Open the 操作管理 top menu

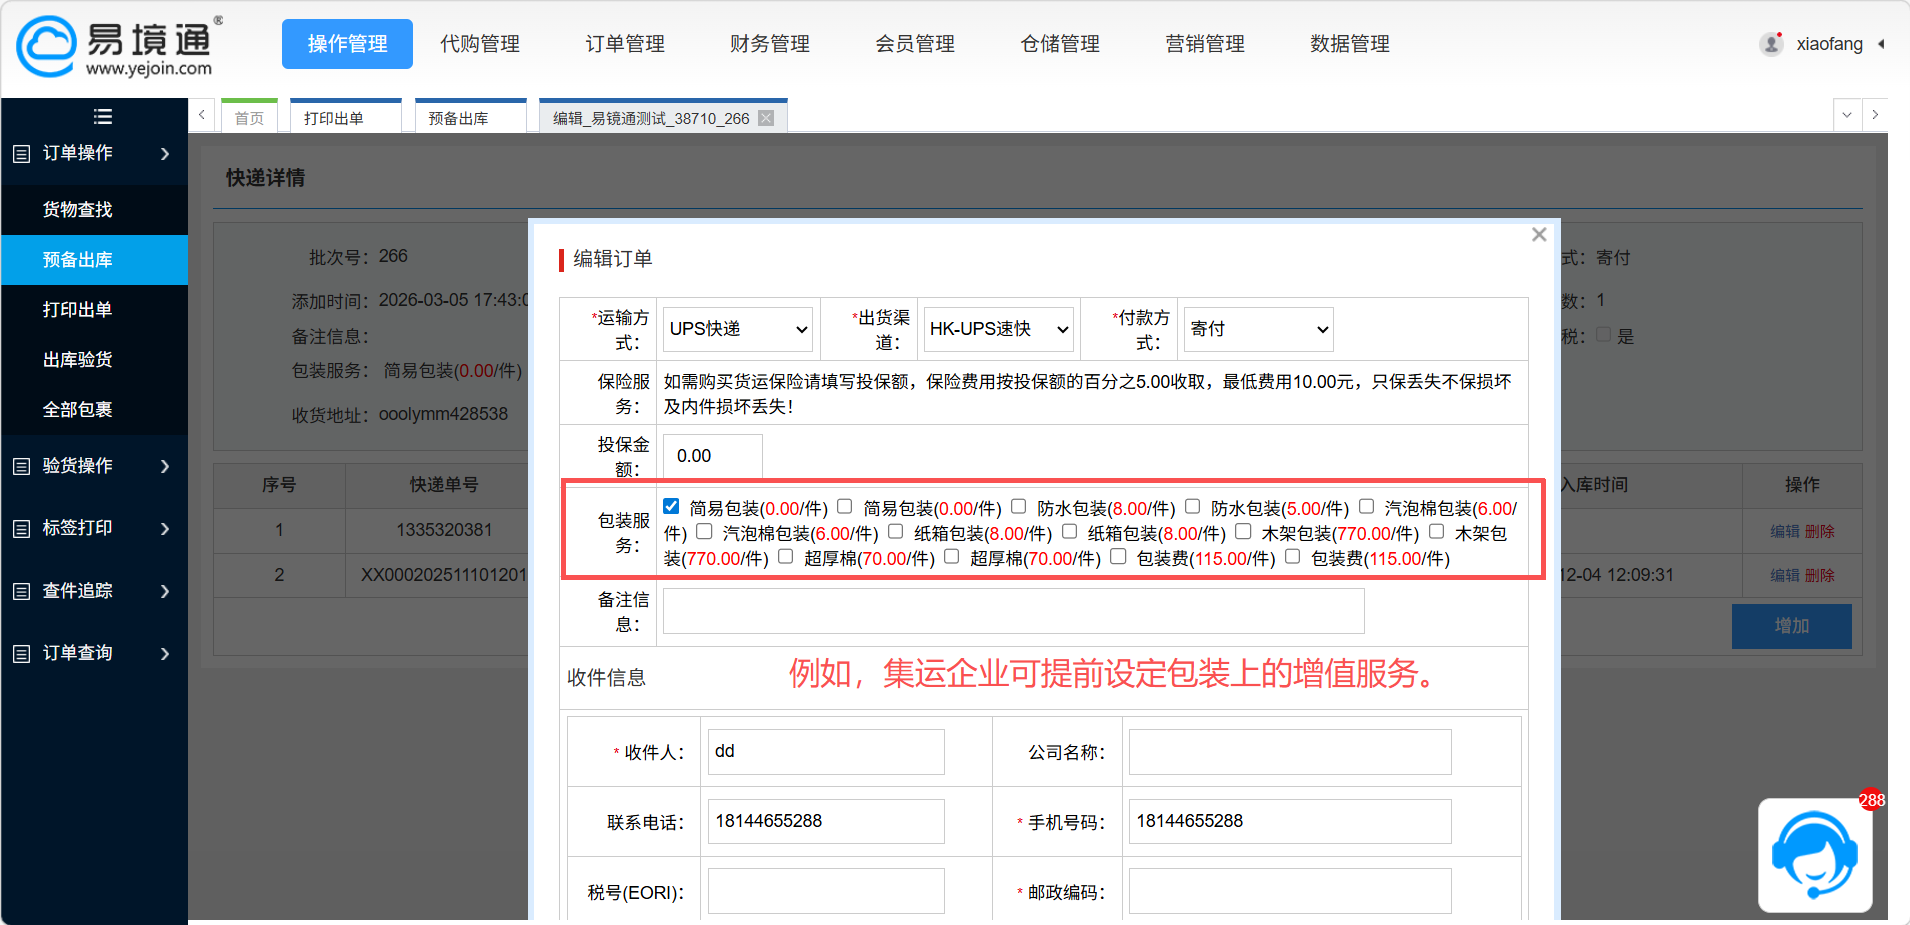[x=347, y=44]
